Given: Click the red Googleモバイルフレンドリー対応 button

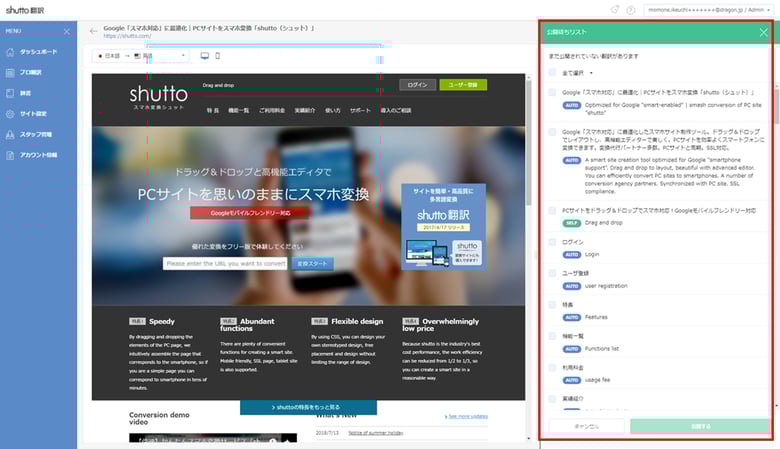Looking at the screenshot, I should coord(250,213).
